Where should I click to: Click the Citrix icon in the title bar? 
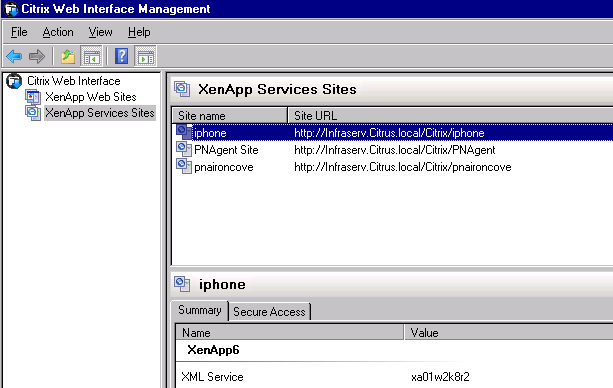coord(11,9)
